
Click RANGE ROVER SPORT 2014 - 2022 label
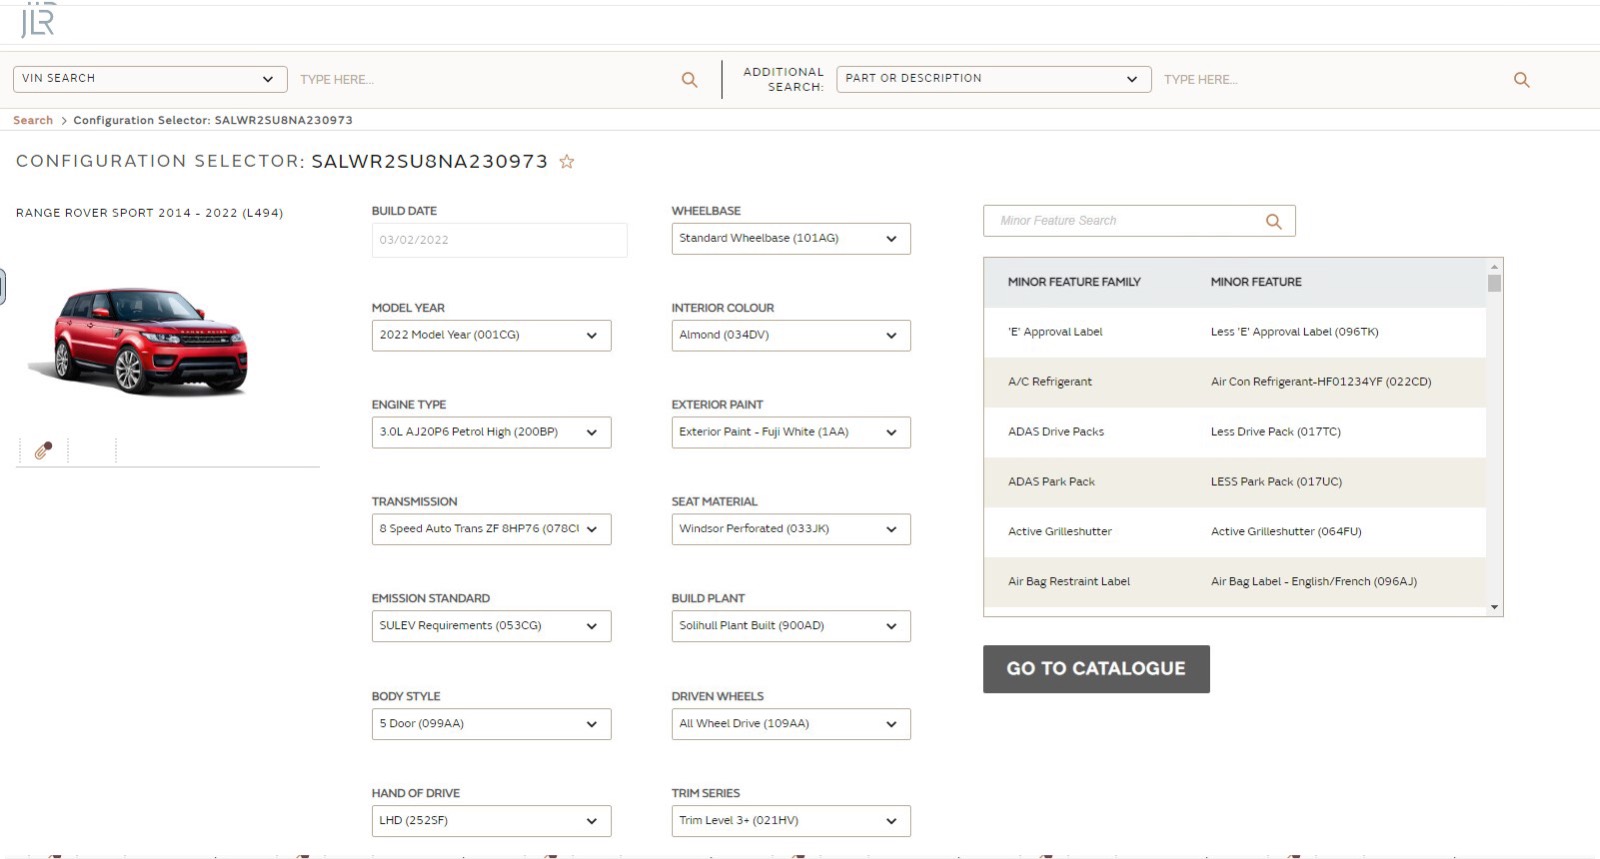[149, 213]
